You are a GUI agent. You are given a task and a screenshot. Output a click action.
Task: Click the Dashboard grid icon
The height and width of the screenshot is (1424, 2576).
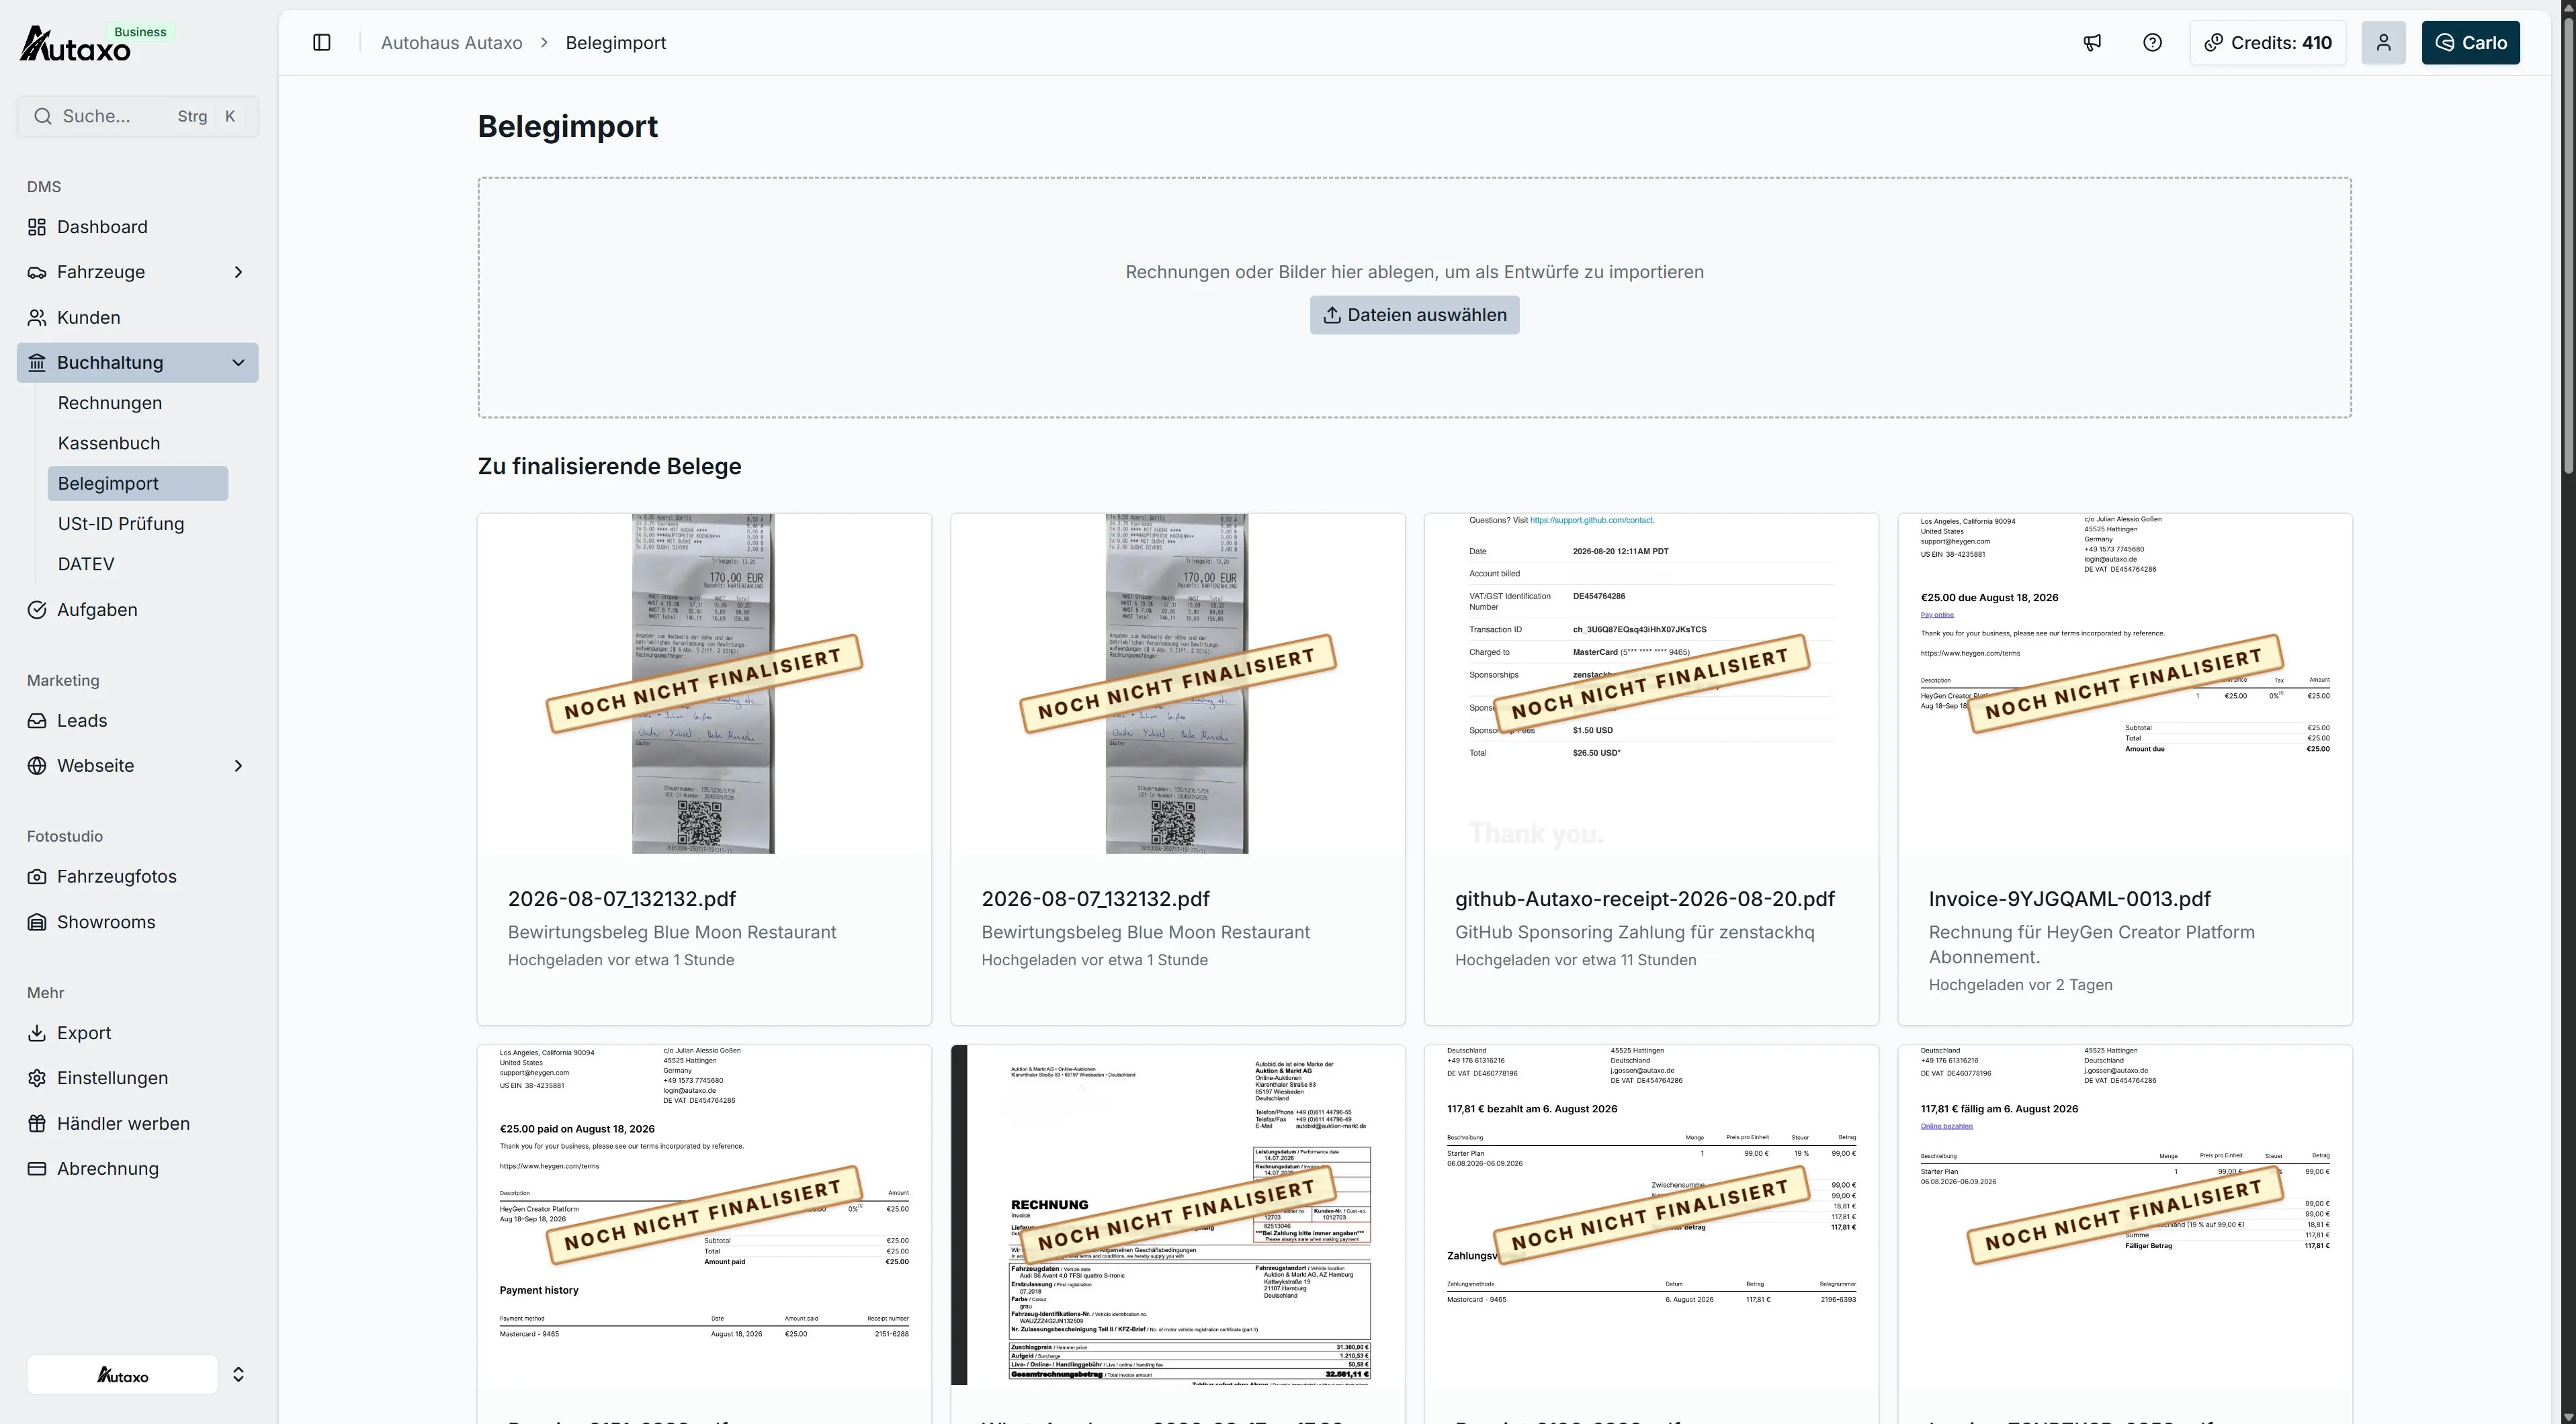pos(37,227)
